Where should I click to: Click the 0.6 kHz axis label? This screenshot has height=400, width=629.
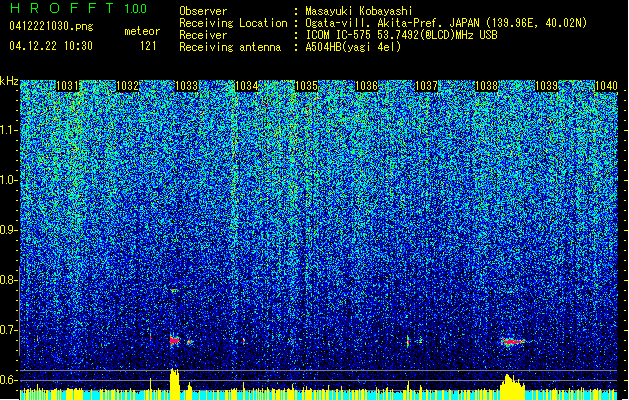click(x=8, y=380)
